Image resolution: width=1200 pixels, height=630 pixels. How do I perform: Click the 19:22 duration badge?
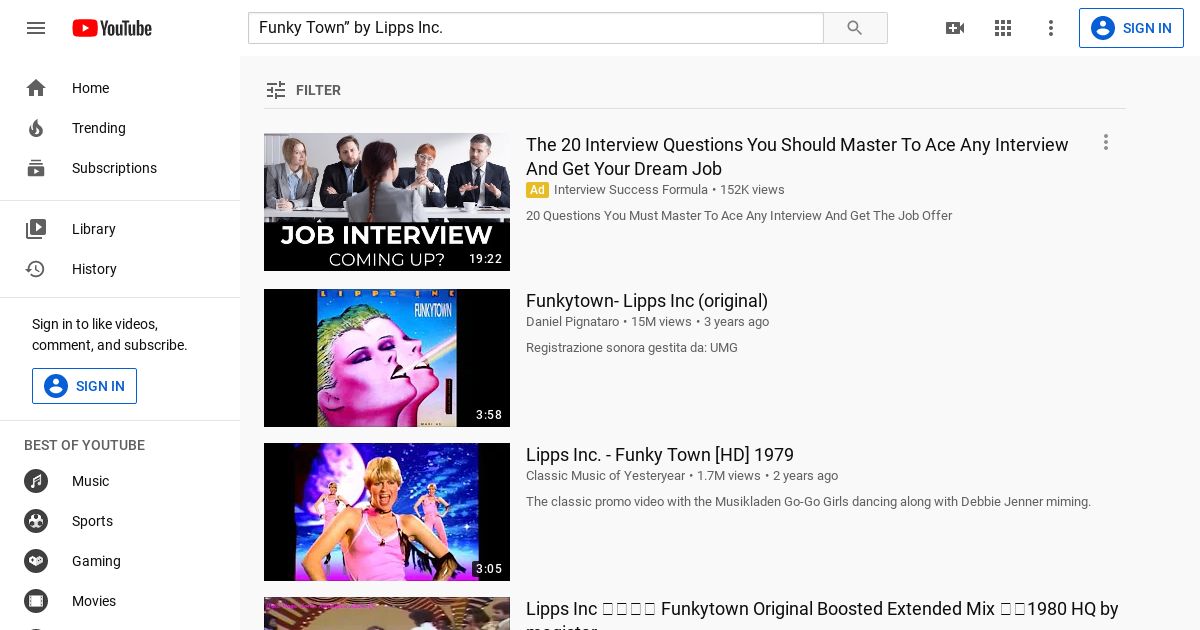tap(486, 259)
